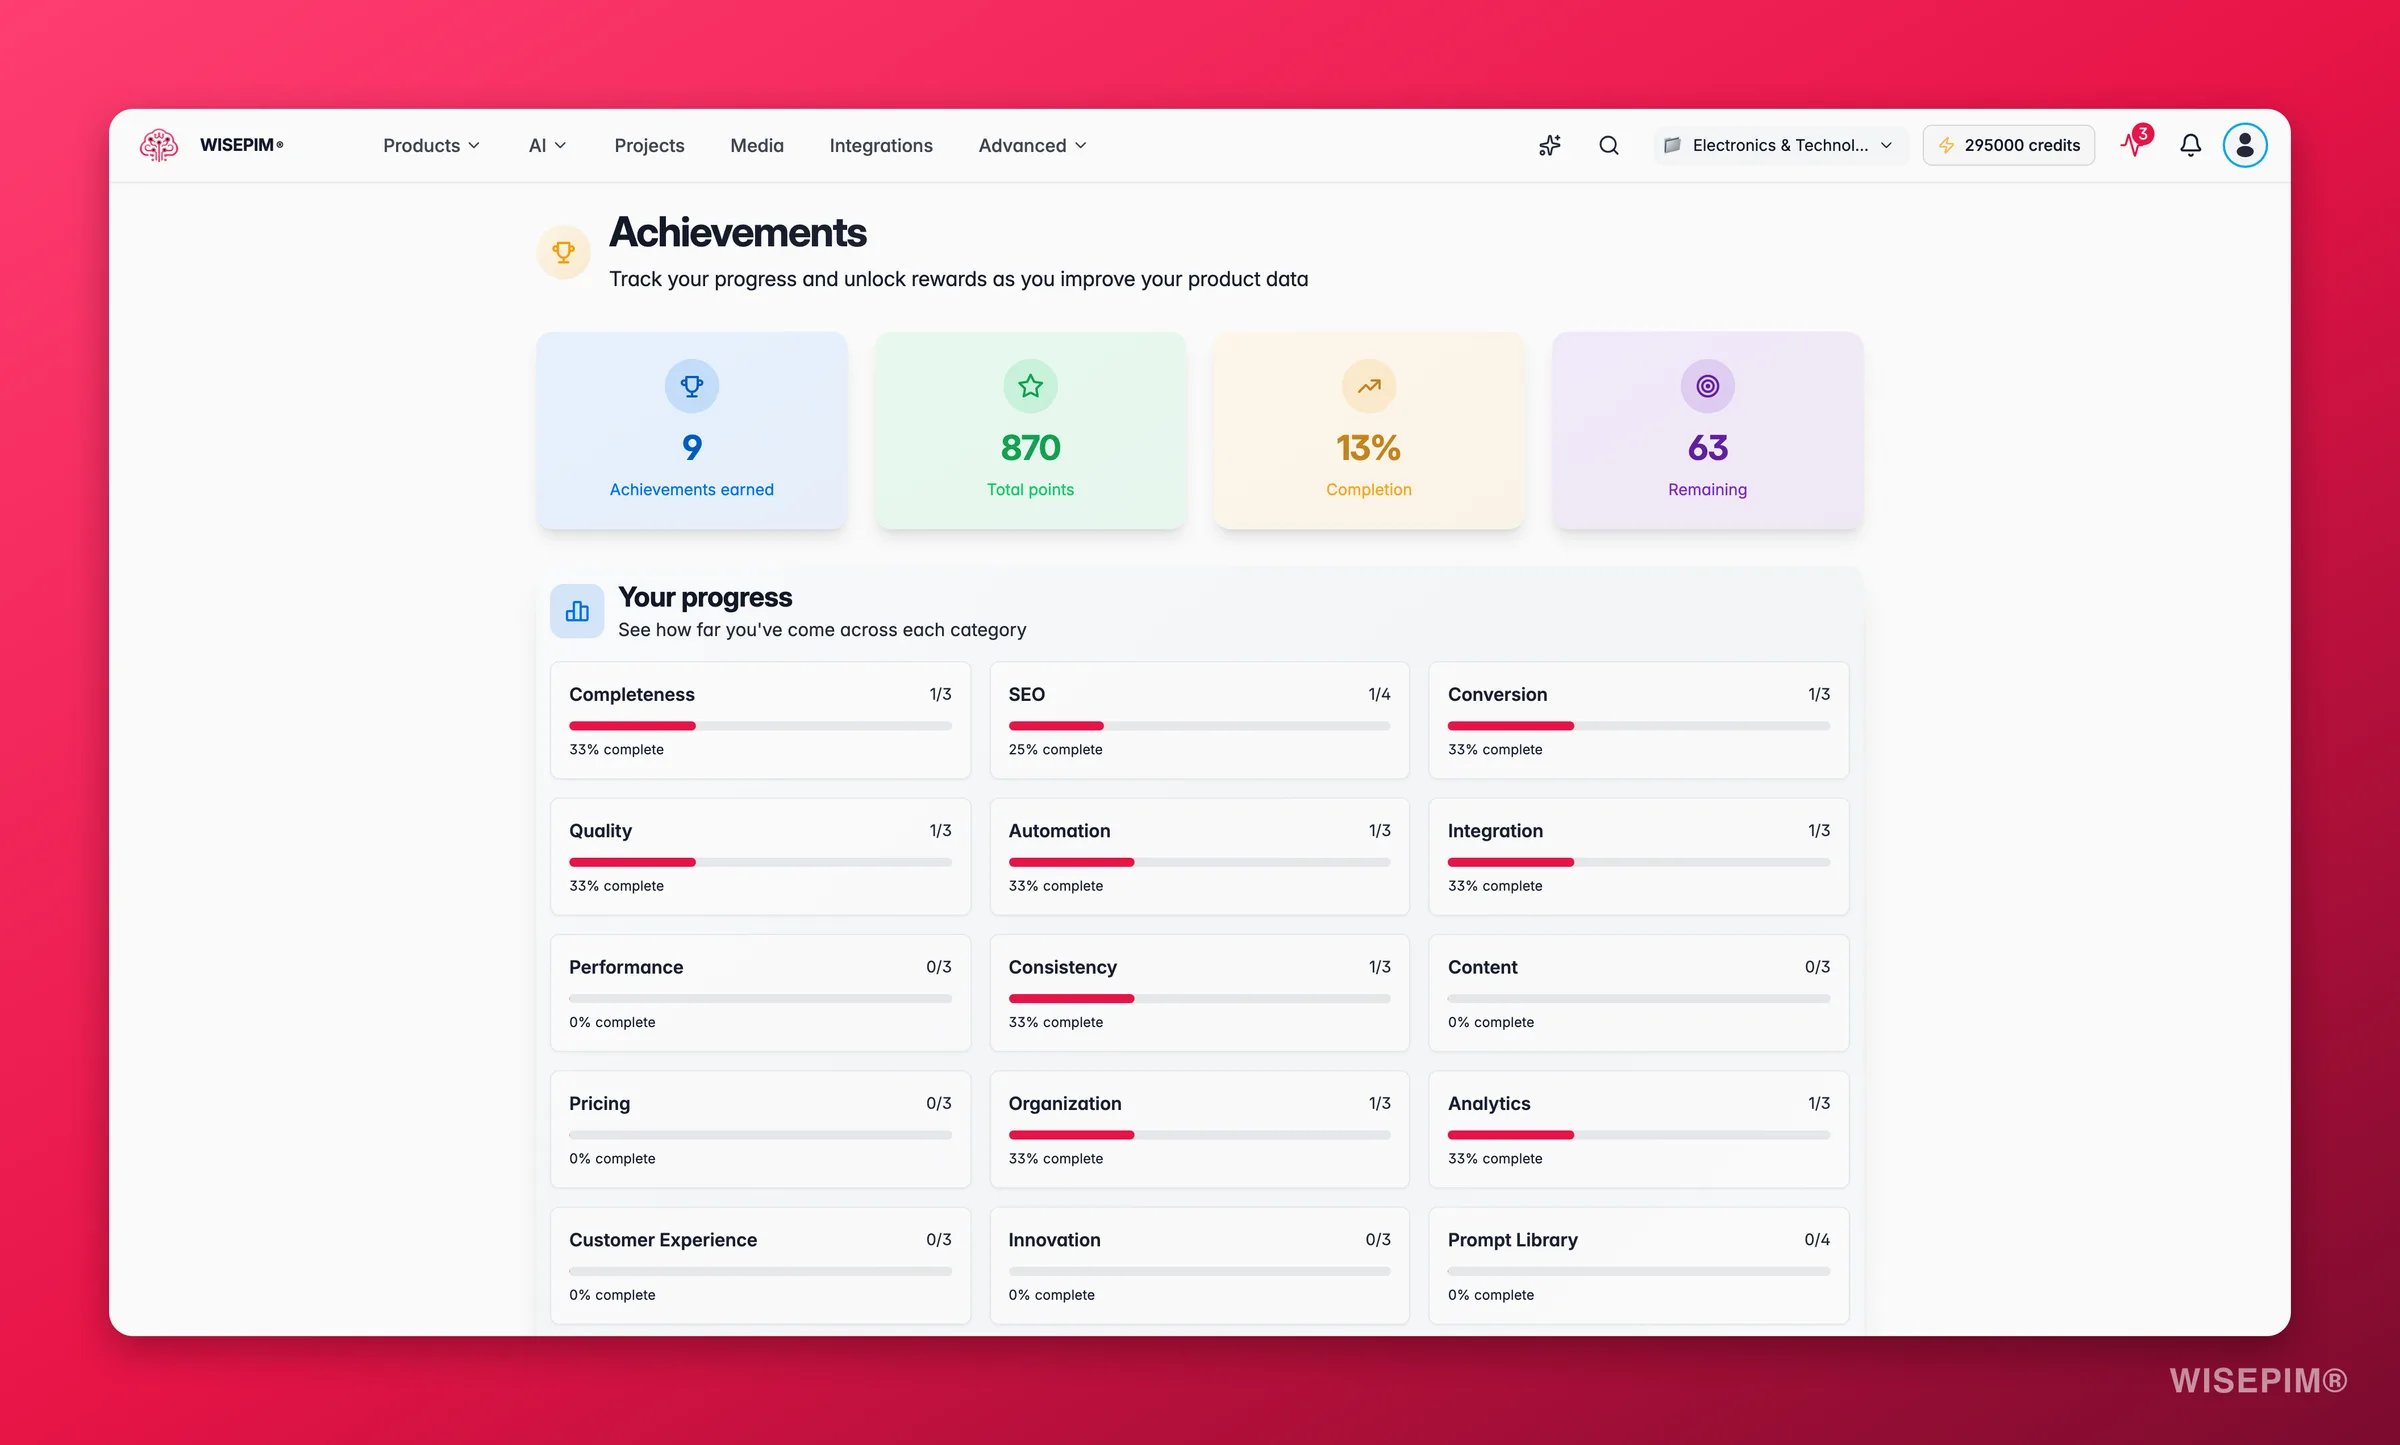The image size is (2400, 1445).
Task: Open the notifications bell icon
Action: (2190, 145)
